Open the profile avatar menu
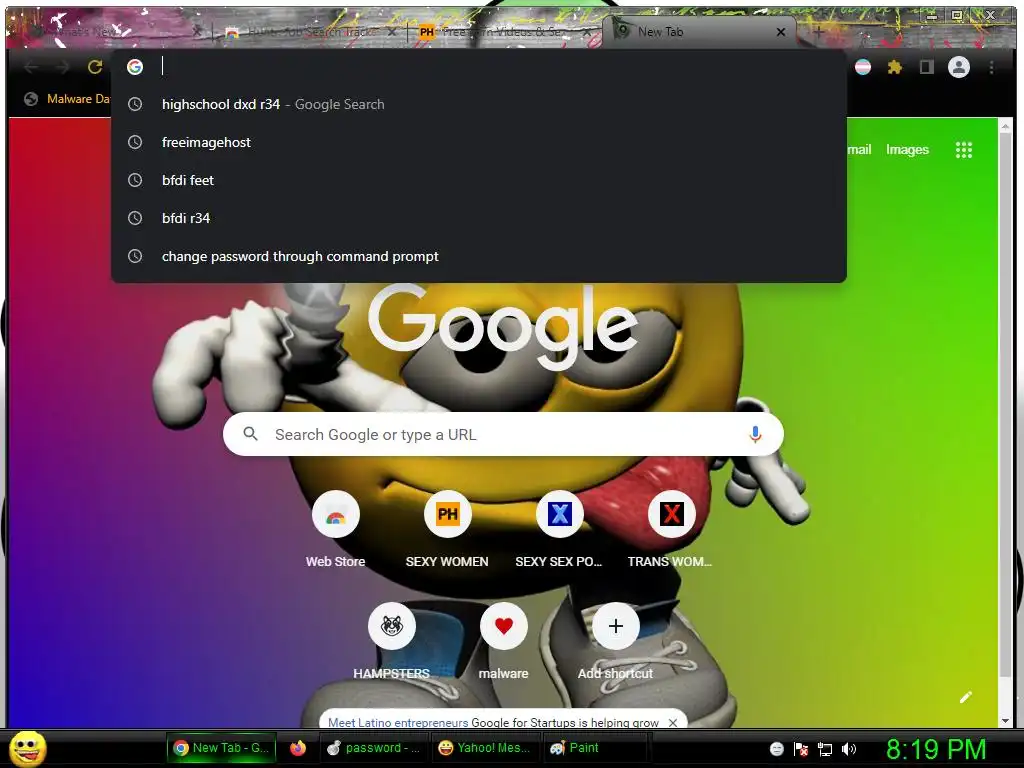 tap(959, 67)
